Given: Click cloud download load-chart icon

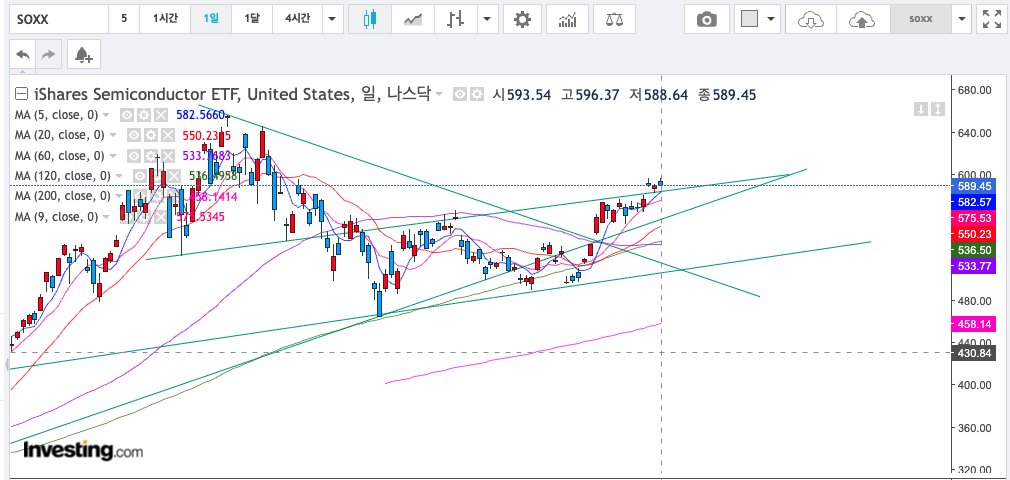Looking at the screenshot, I should [x=810, y=19].
